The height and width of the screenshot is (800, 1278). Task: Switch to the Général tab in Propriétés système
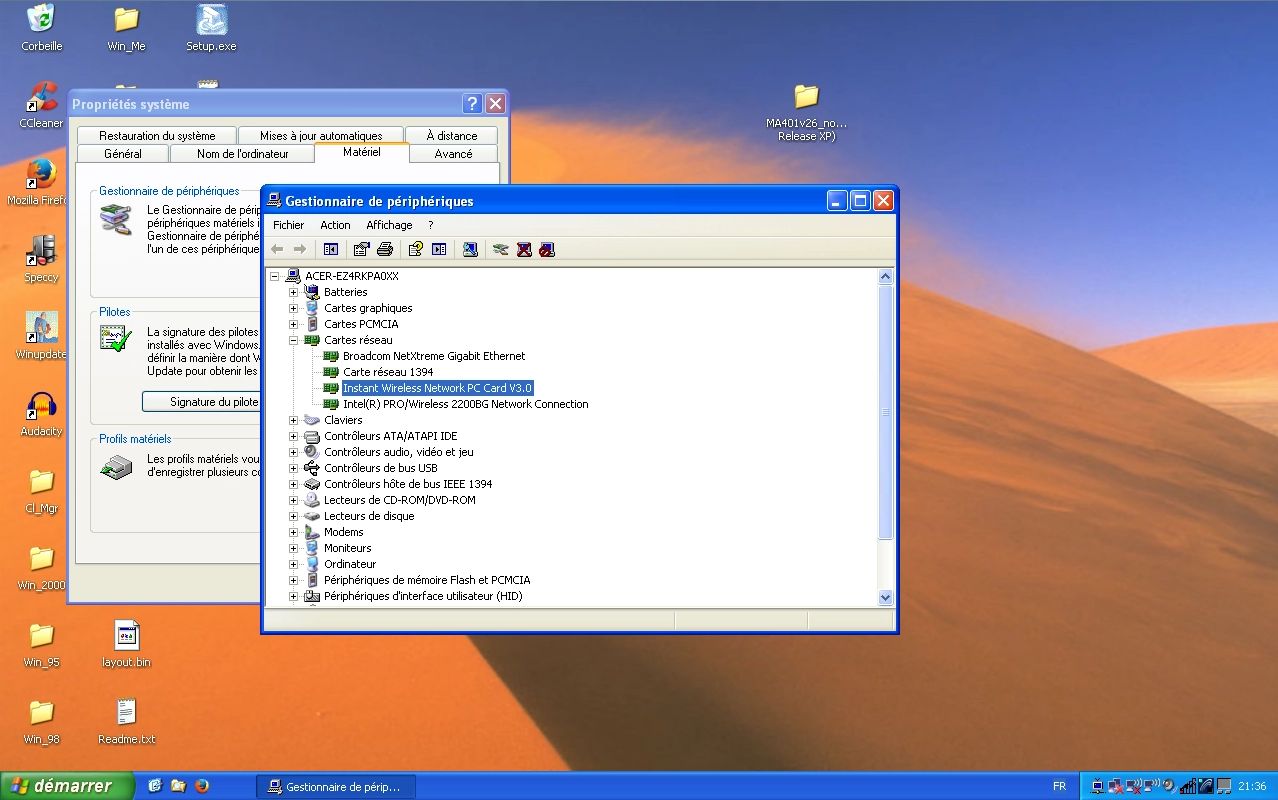[123, 154]
